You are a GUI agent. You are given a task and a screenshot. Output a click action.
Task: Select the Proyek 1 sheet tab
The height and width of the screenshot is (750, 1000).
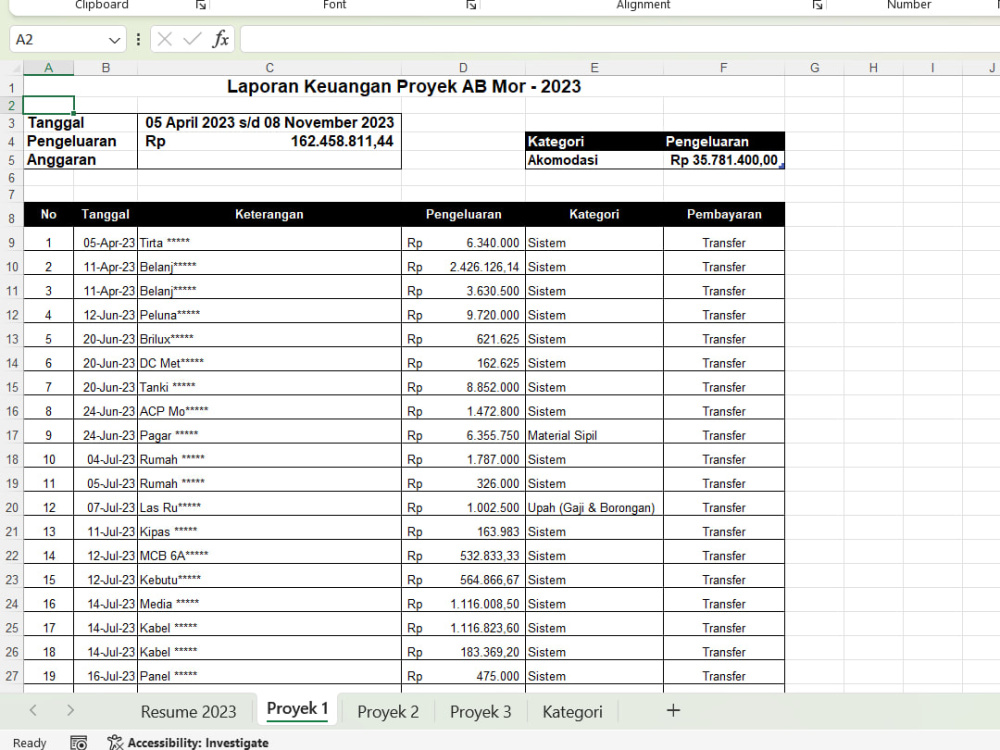297,709
